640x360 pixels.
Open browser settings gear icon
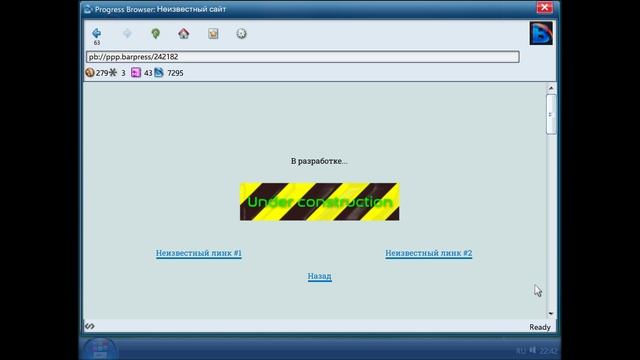coord(242,33)
